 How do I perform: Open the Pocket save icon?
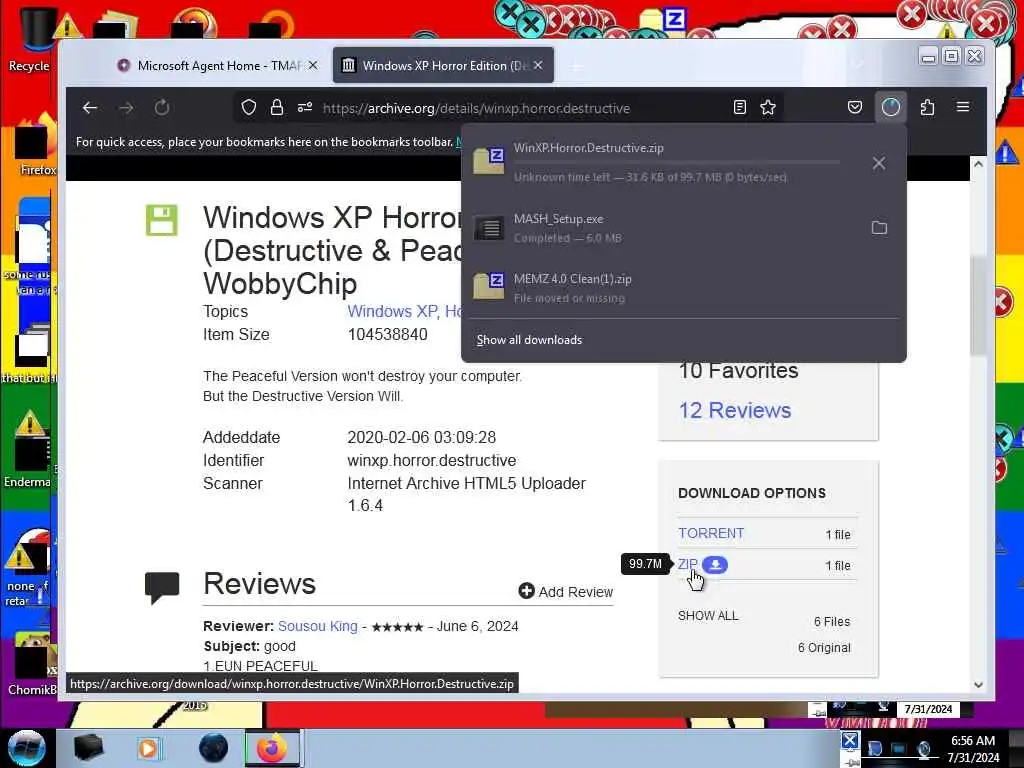pyautogui.click(x=854, y=107)
